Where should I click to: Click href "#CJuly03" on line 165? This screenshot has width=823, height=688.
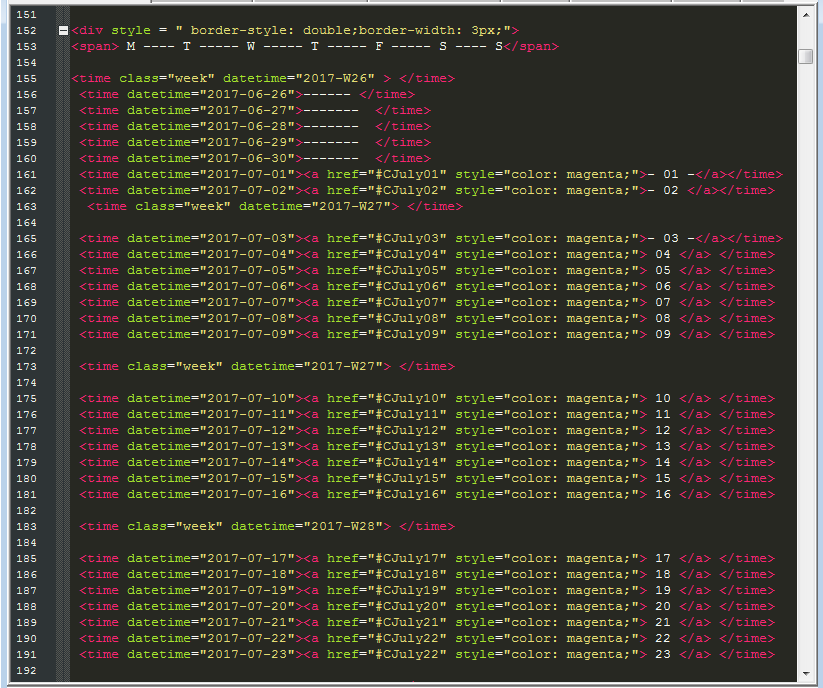click(x=407, y=239)
